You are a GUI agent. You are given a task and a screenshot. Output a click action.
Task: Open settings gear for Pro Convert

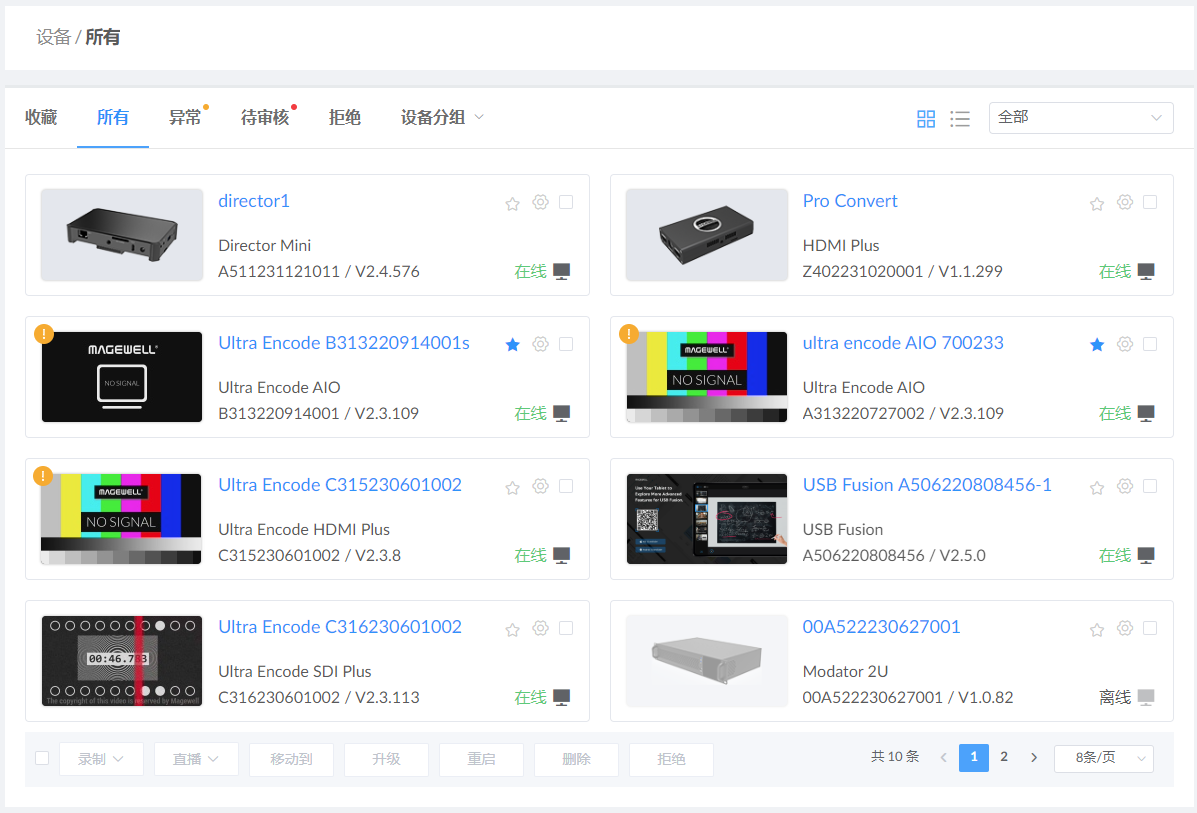pos(1125,202)
